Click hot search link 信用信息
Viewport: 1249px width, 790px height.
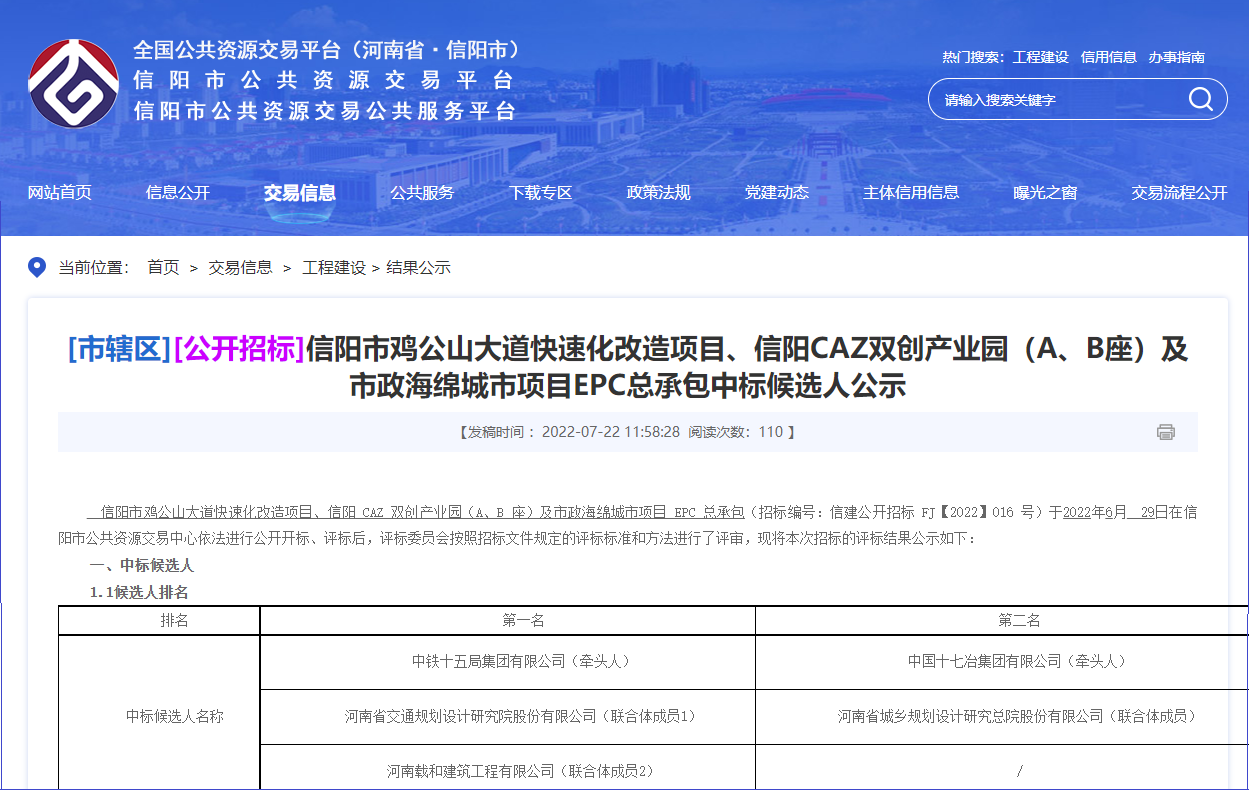1108,57
